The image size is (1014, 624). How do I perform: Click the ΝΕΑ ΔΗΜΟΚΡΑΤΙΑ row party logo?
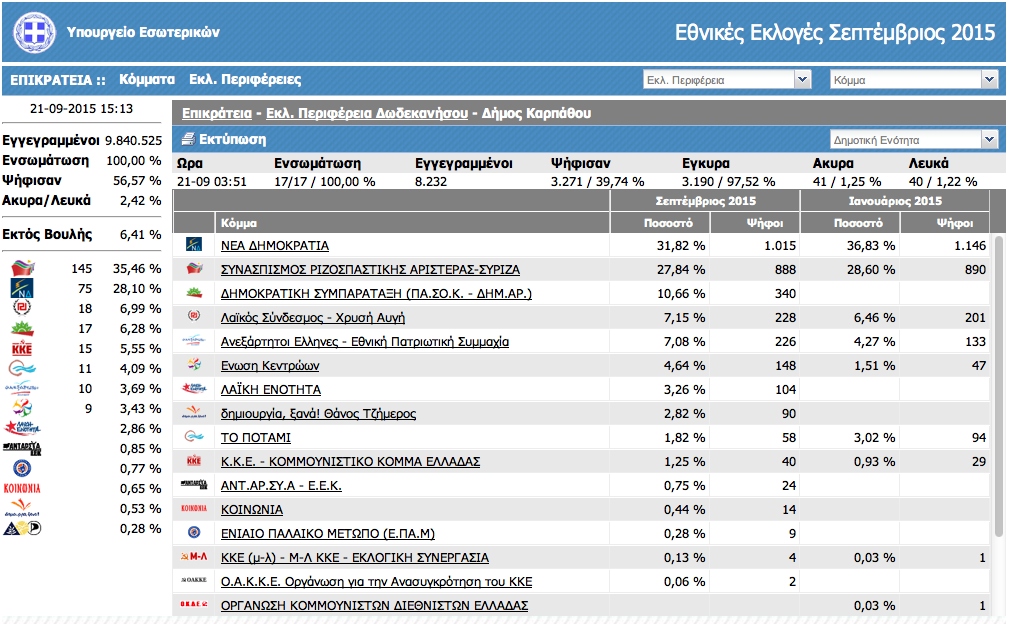194,245
